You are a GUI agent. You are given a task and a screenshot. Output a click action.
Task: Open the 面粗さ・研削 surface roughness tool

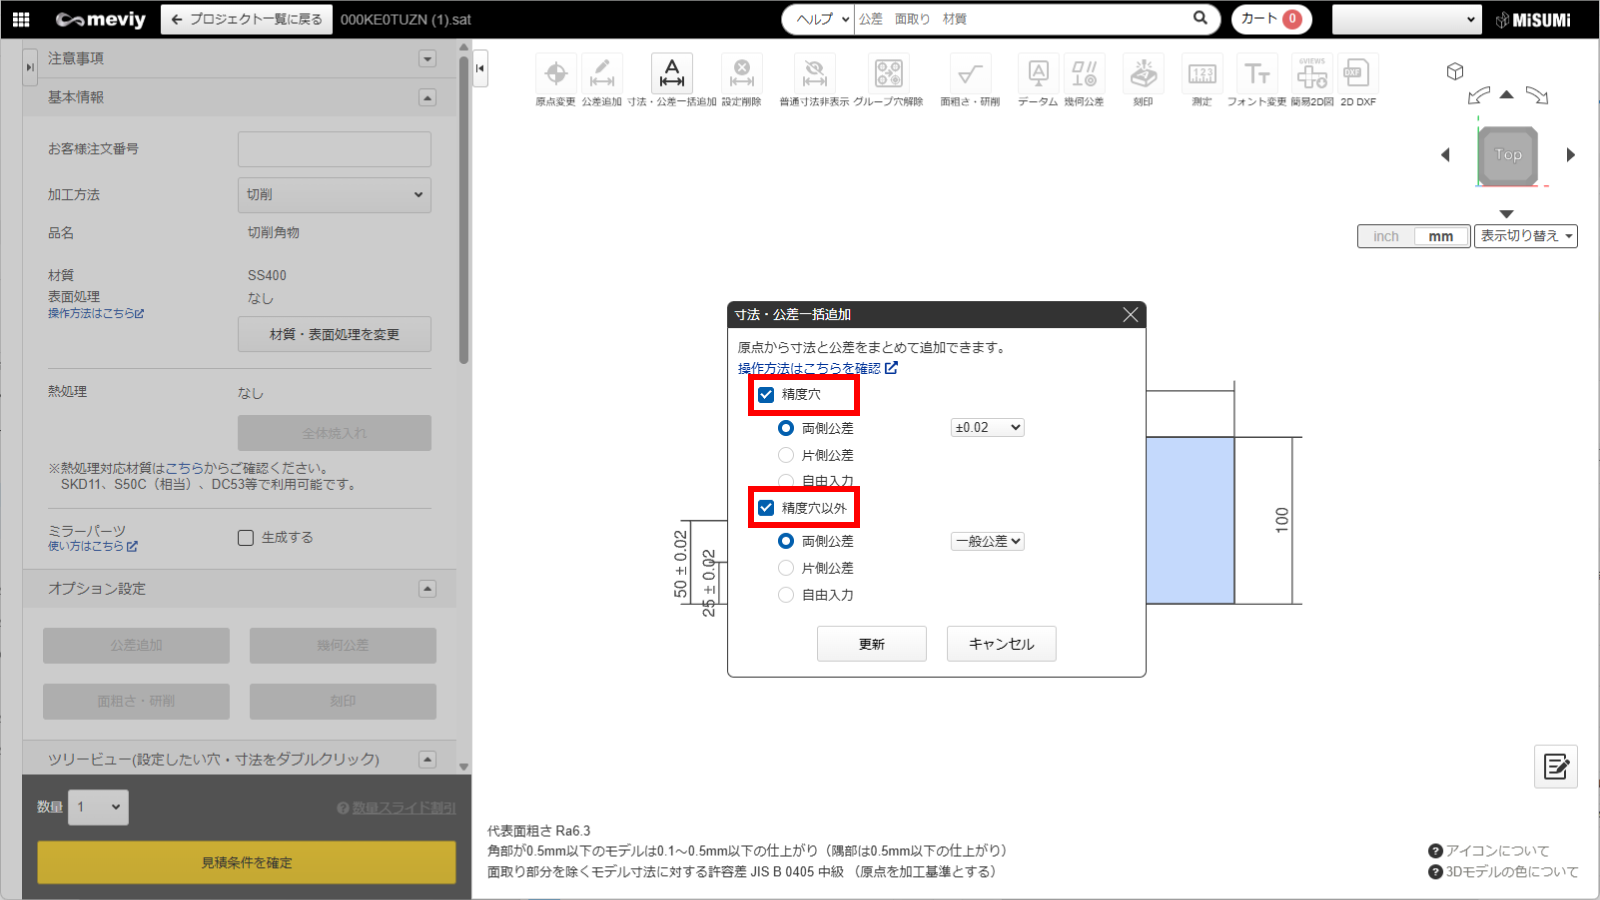[x=969, y=75]
